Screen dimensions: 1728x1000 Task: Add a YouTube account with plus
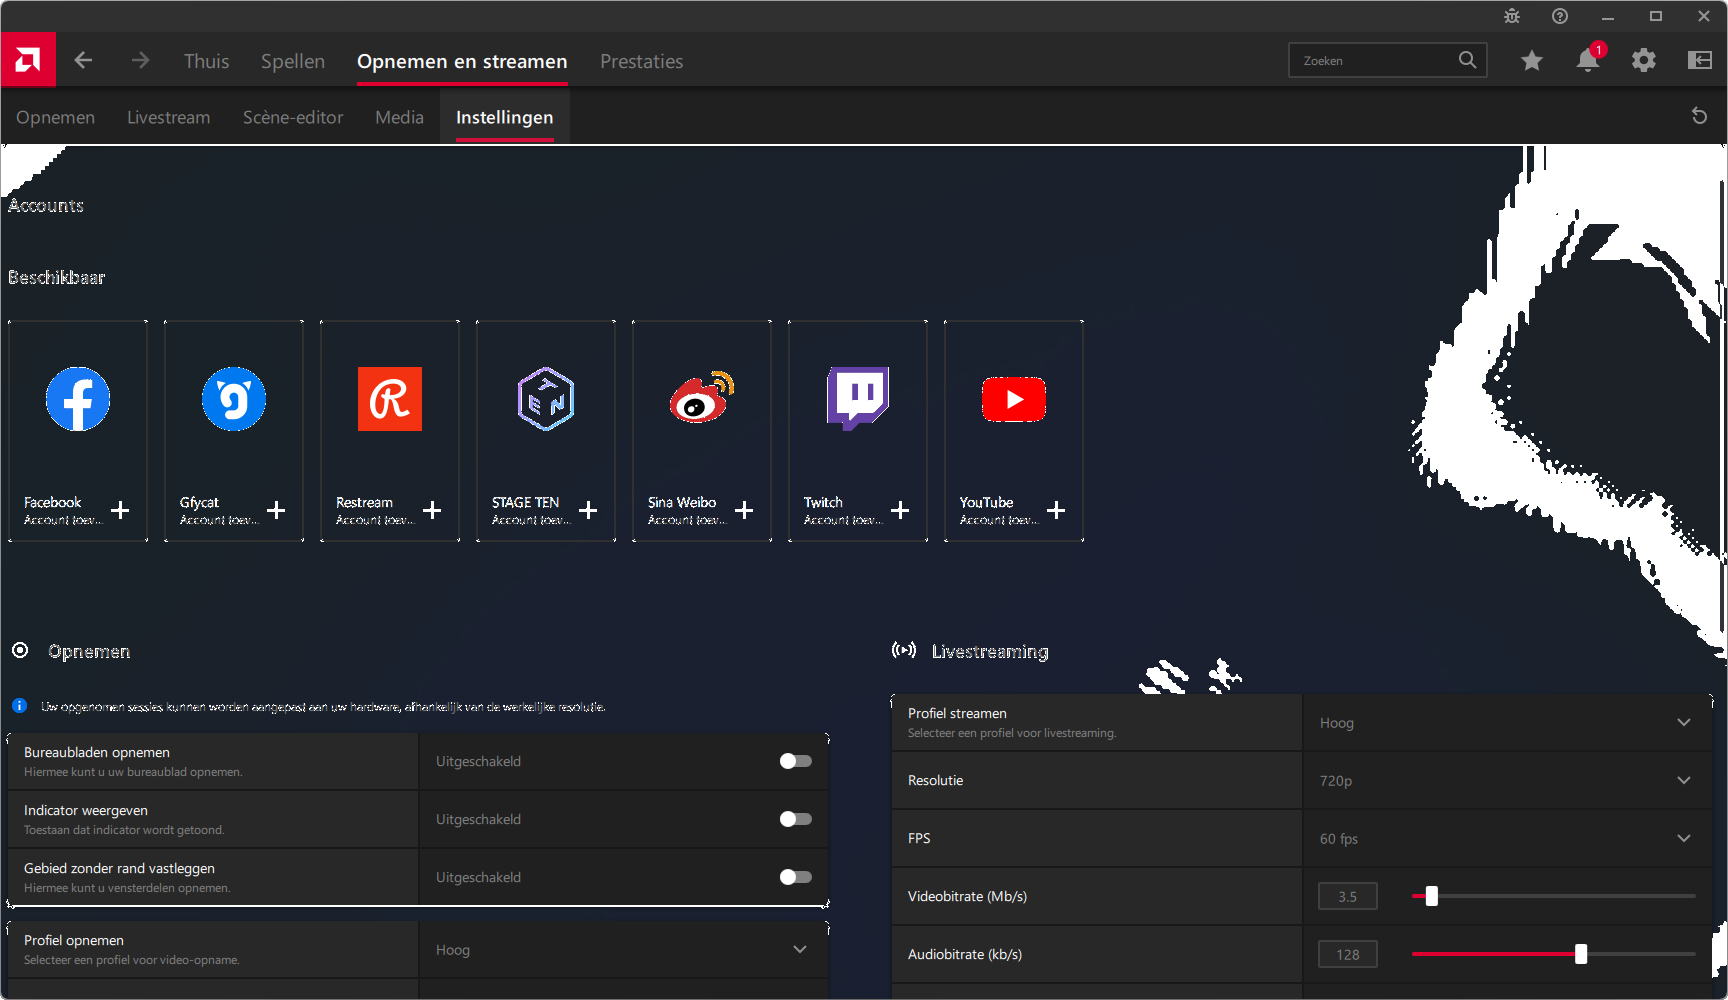1056,510
